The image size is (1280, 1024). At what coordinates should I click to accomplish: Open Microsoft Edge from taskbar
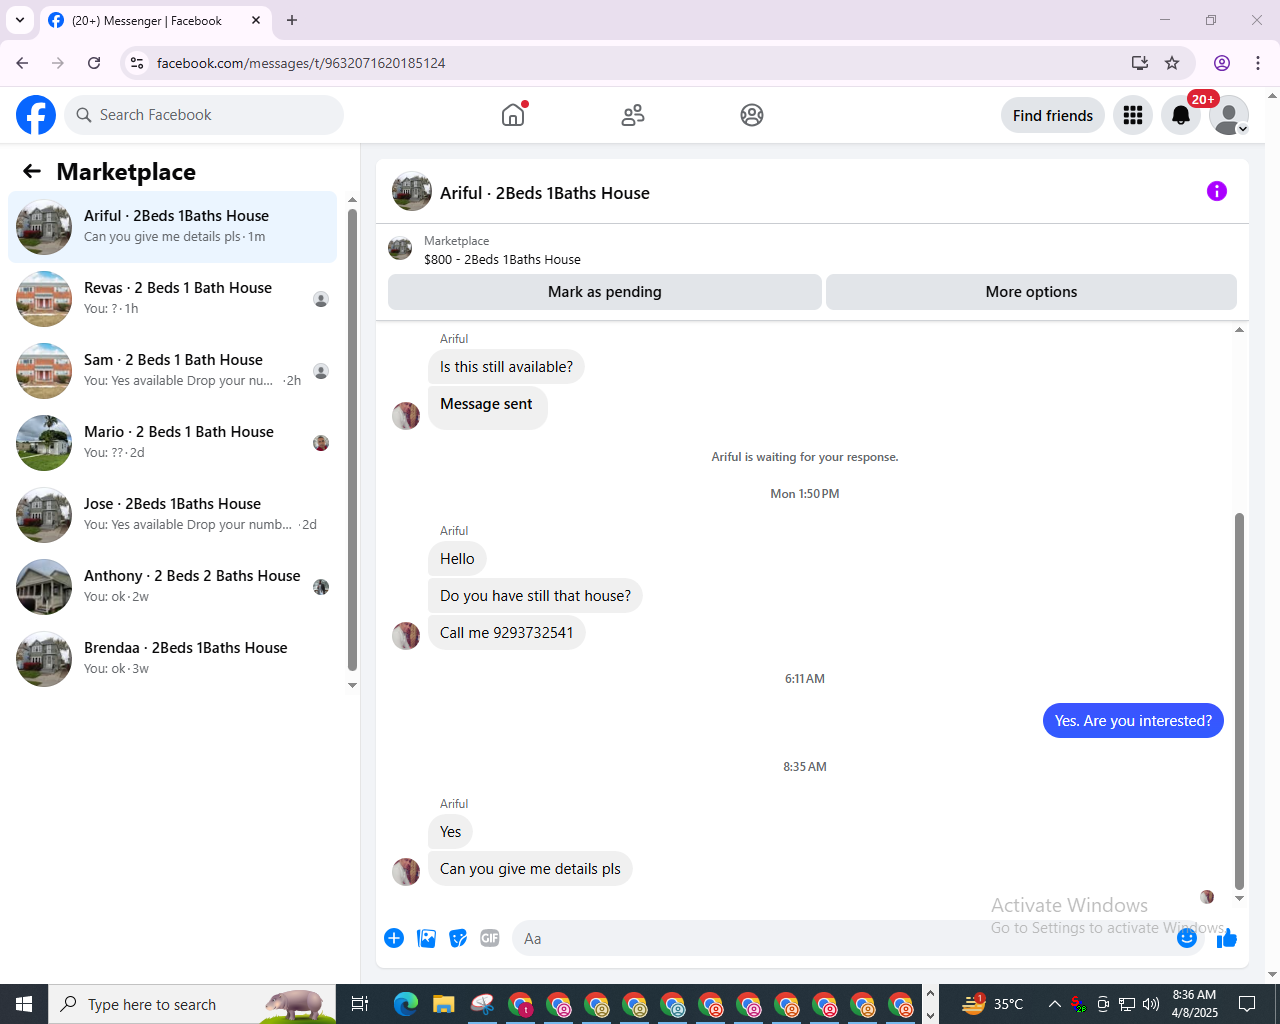pos(405,1004)
